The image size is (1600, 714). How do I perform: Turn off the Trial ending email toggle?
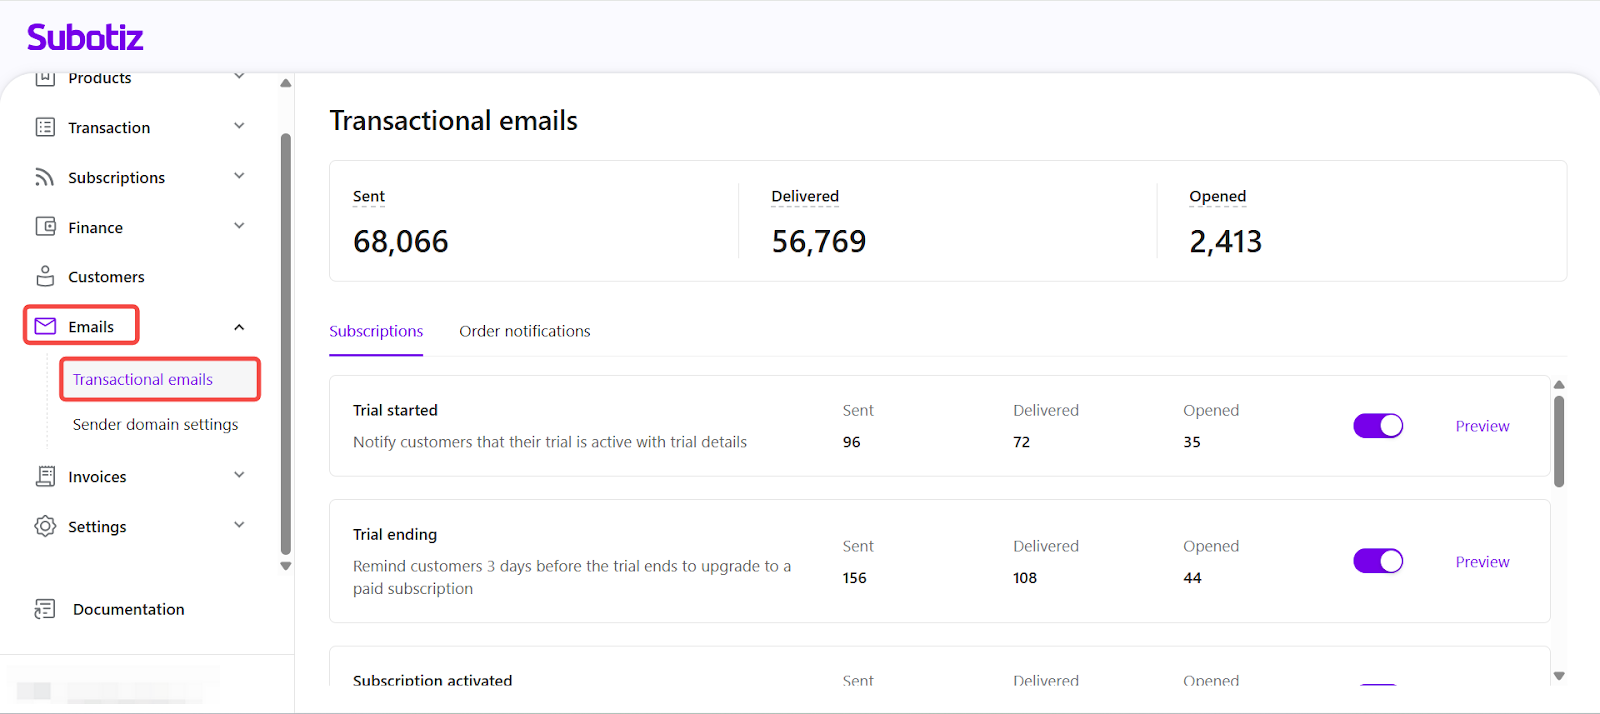tap(1378, 561)
